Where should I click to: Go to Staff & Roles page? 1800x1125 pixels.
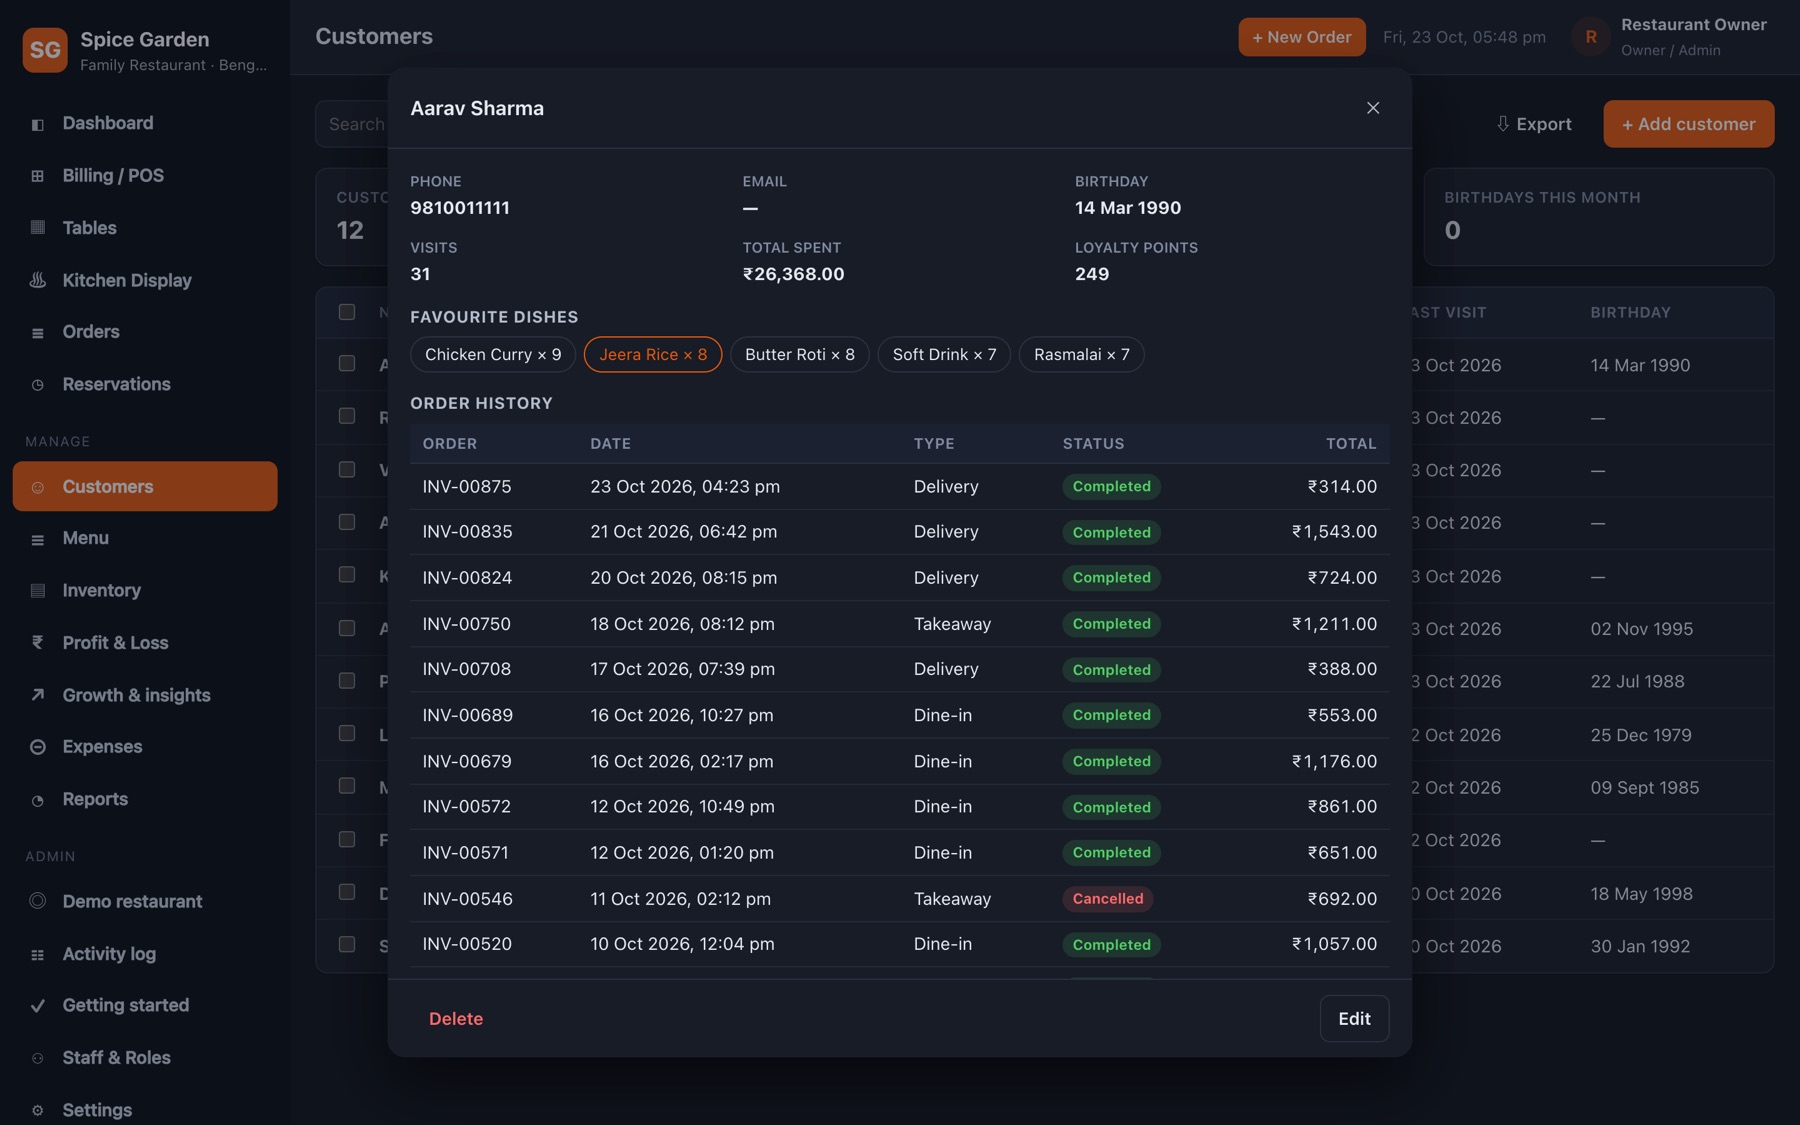coord(145,1058)
